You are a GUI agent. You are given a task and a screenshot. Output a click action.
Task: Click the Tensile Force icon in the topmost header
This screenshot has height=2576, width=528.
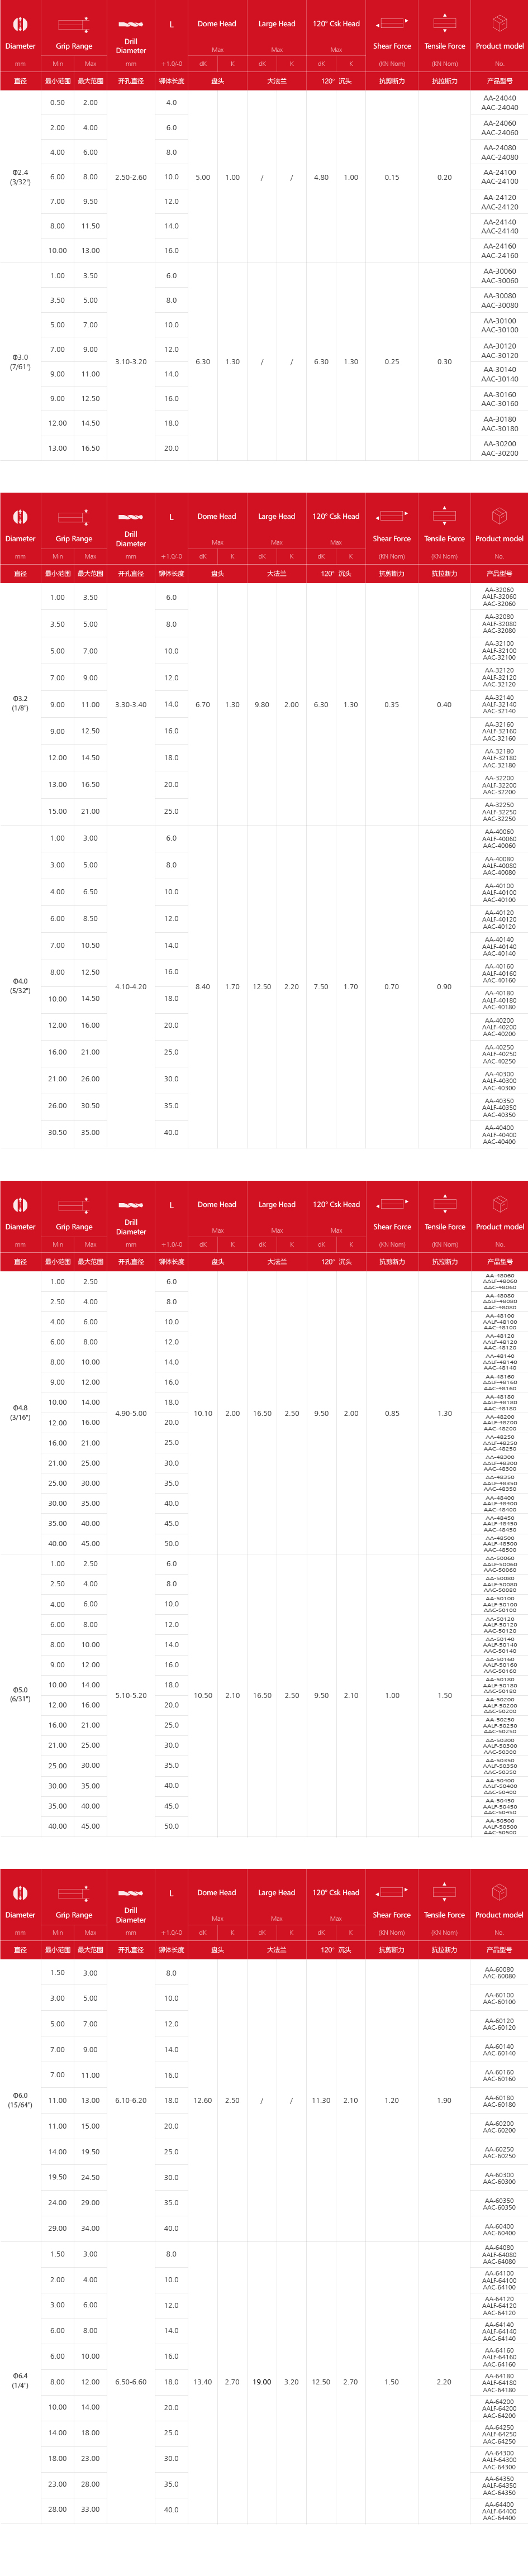click(x=444, y=23)
